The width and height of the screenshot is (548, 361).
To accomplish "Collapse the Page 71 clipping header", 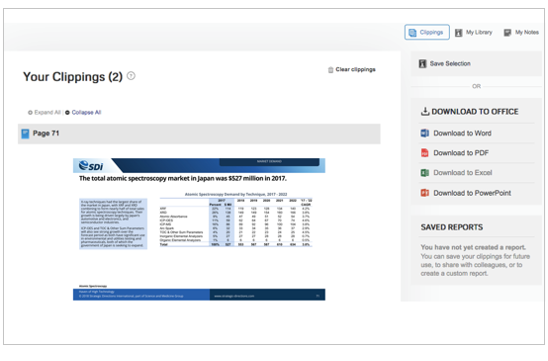I will coord(199,133).
